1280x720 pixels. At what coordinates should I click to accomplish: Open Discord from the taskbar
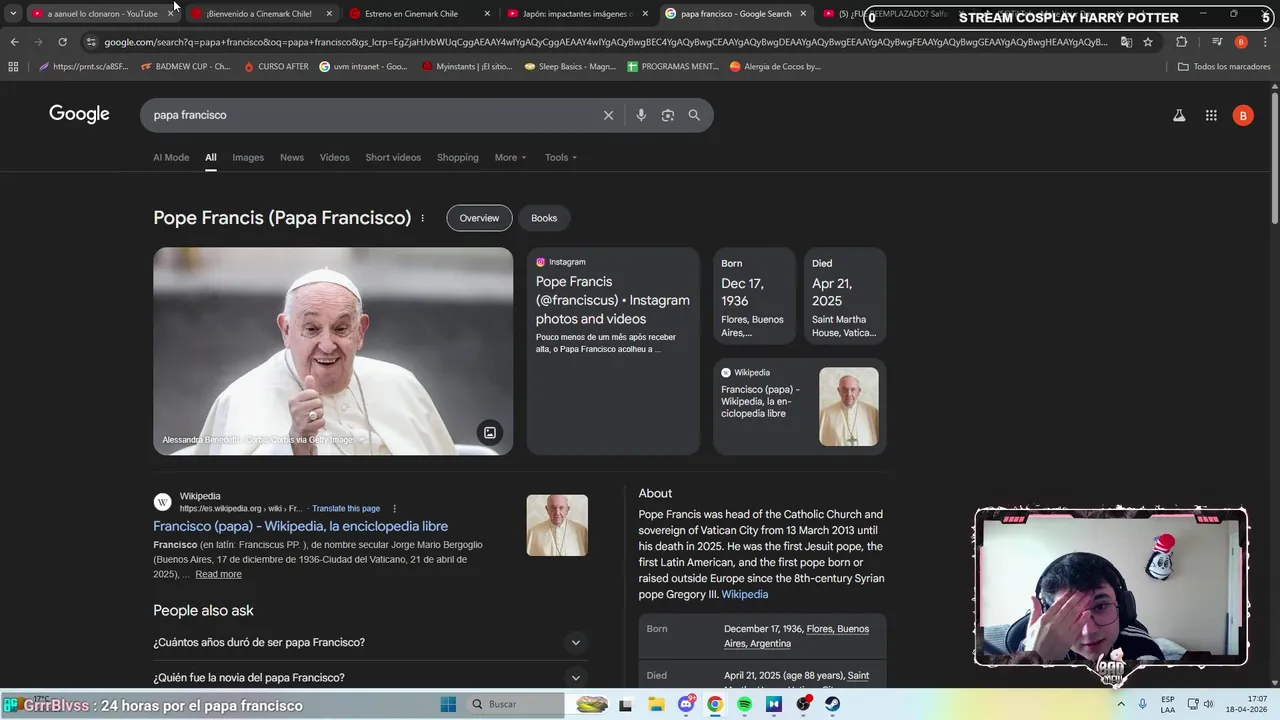coord(686,704)
